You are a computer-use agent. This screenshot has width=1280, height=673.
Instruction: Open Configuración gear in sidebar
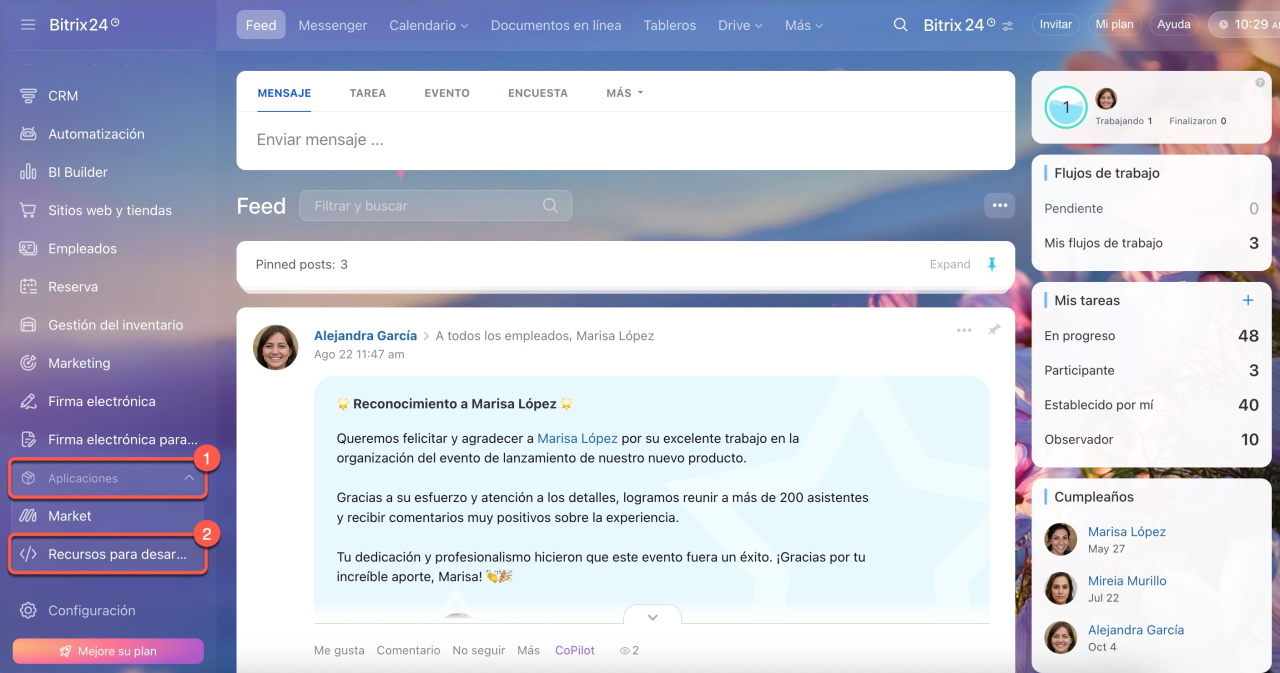(28, 610)
